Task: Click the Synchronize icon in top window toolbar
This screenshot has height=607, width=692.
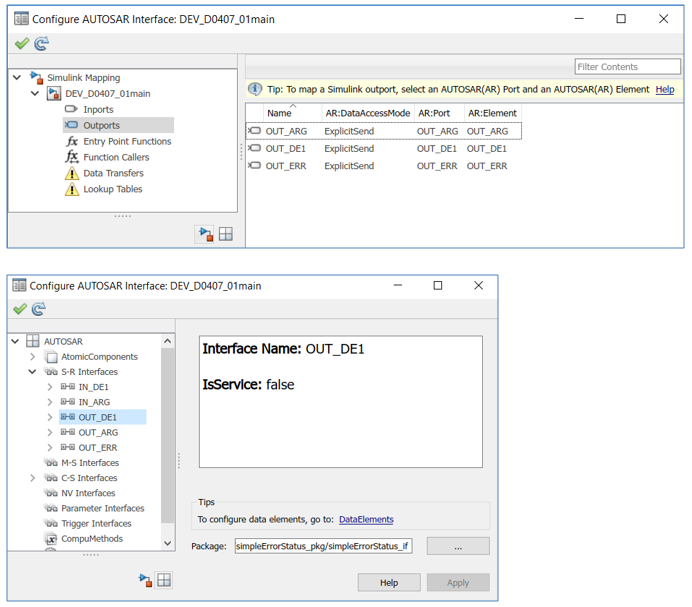Action: (x=41, y=43)
